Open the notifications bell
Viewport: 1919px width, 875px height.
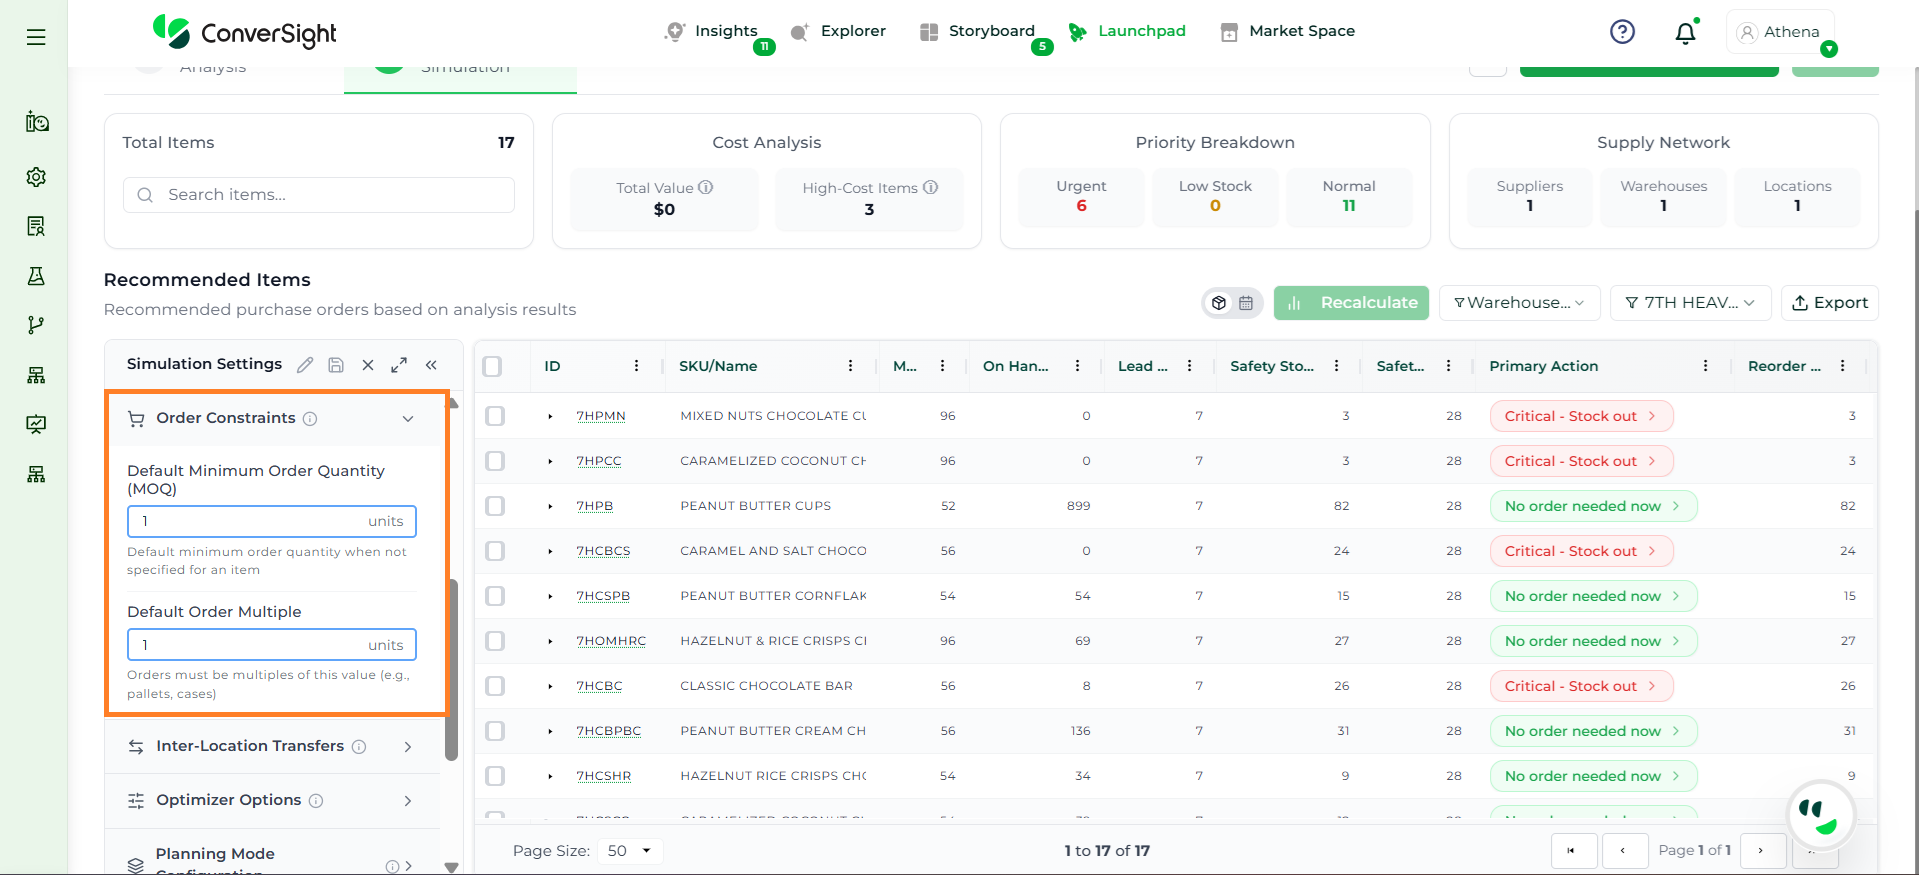click(1685, 33)
